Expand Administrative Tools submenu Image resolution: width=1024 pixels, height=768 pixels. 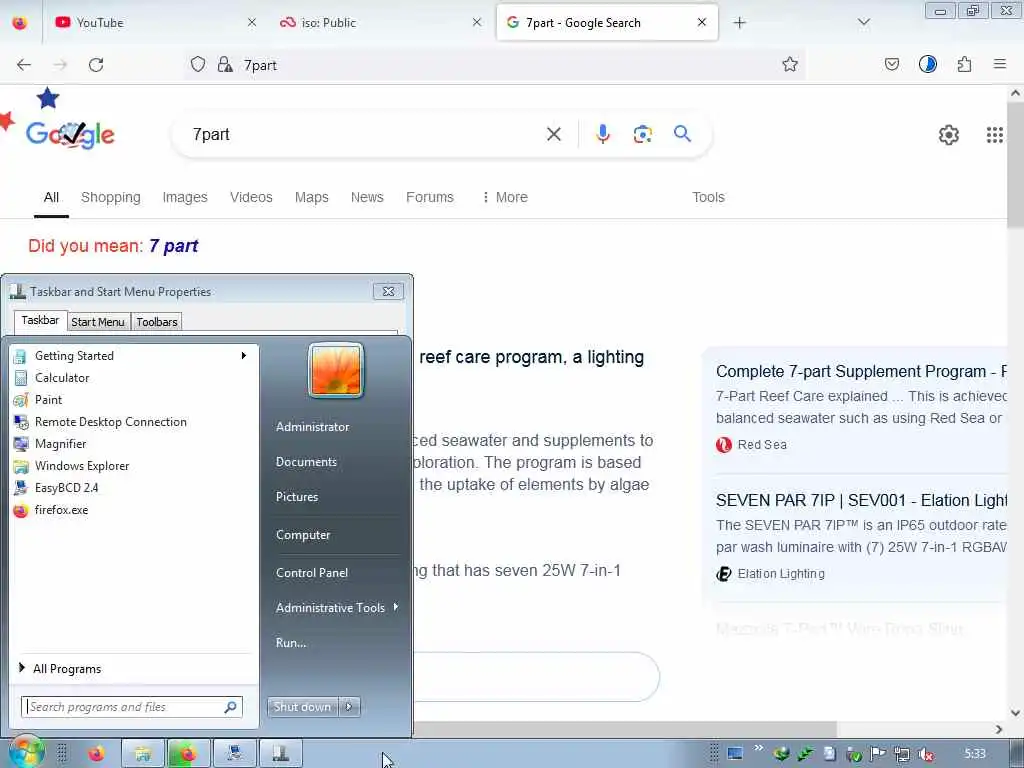point(337,608)
